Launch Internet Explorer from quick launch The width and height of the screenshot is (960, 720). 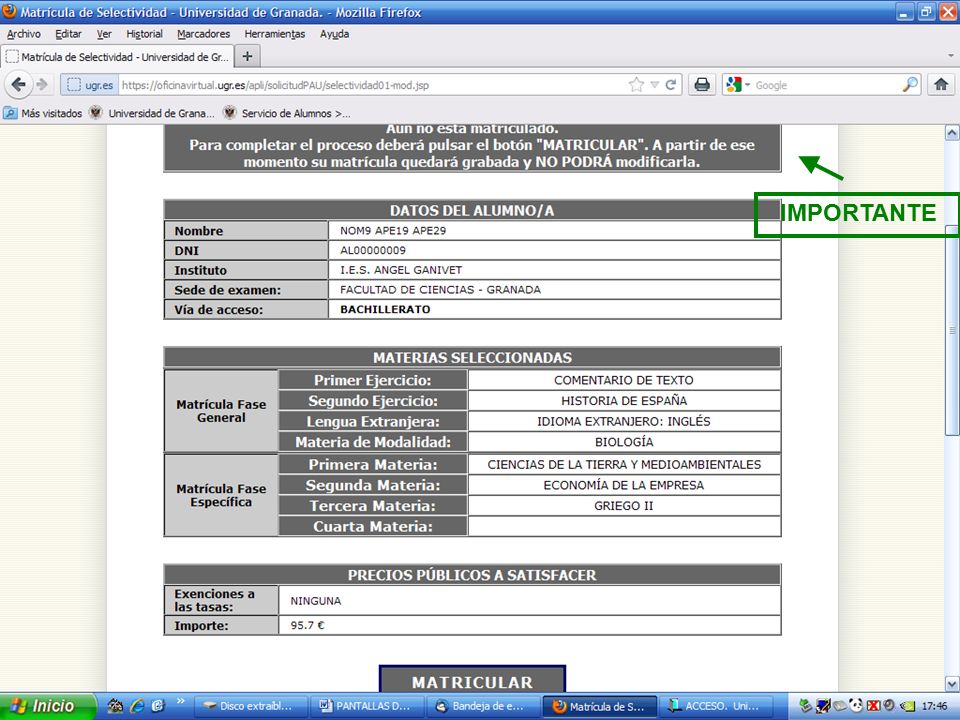(137, 706)
